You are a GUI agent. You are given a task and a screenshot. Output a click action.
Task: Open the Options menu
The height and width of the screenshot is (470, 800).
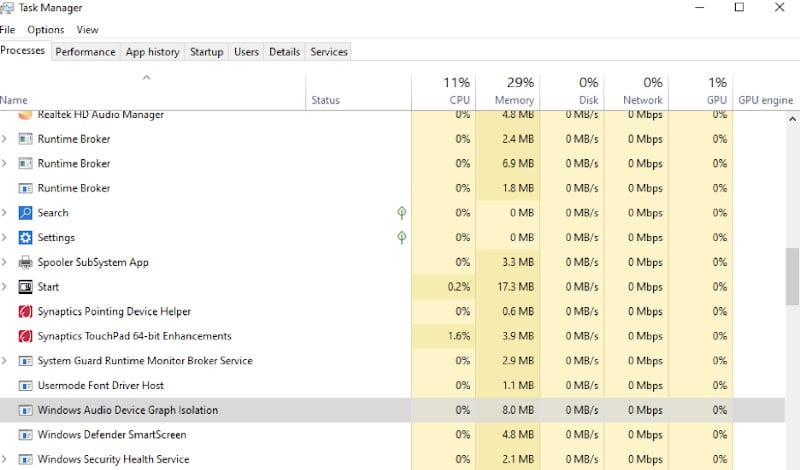click(46, 30)
